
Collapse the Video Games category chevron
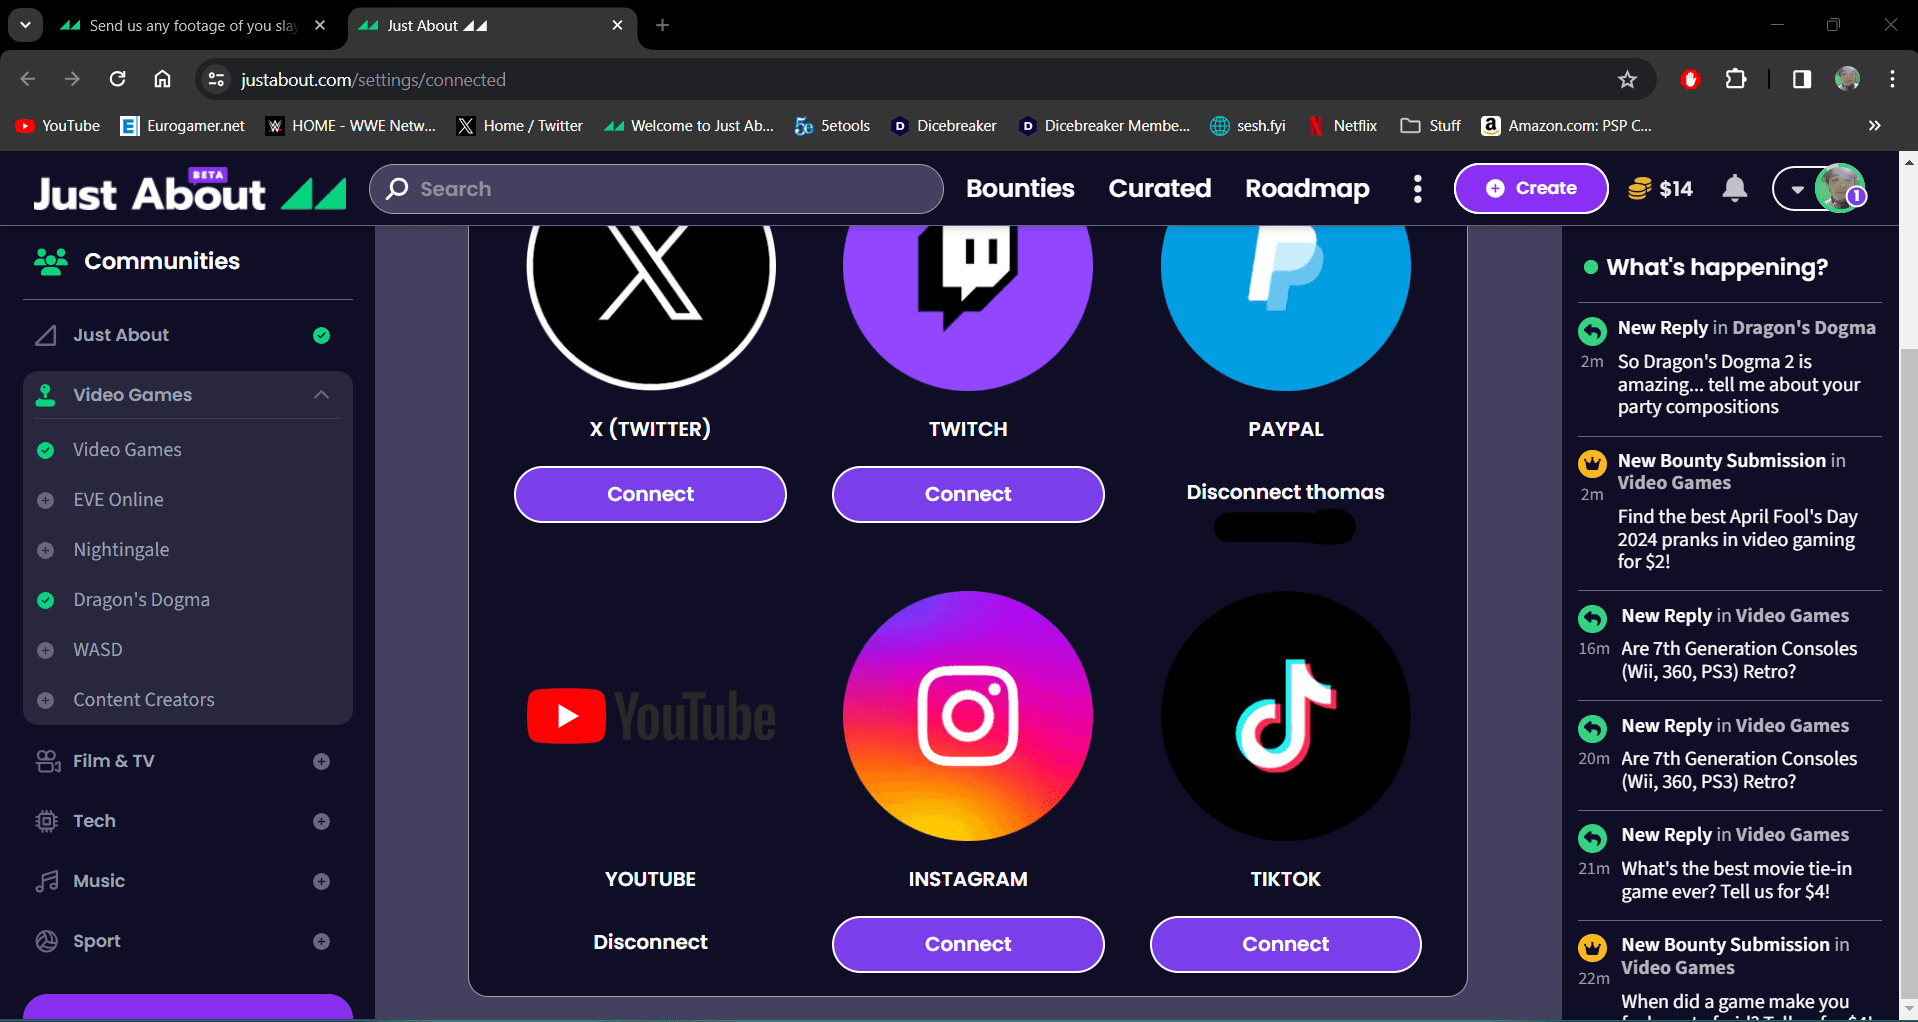point(321,395)
